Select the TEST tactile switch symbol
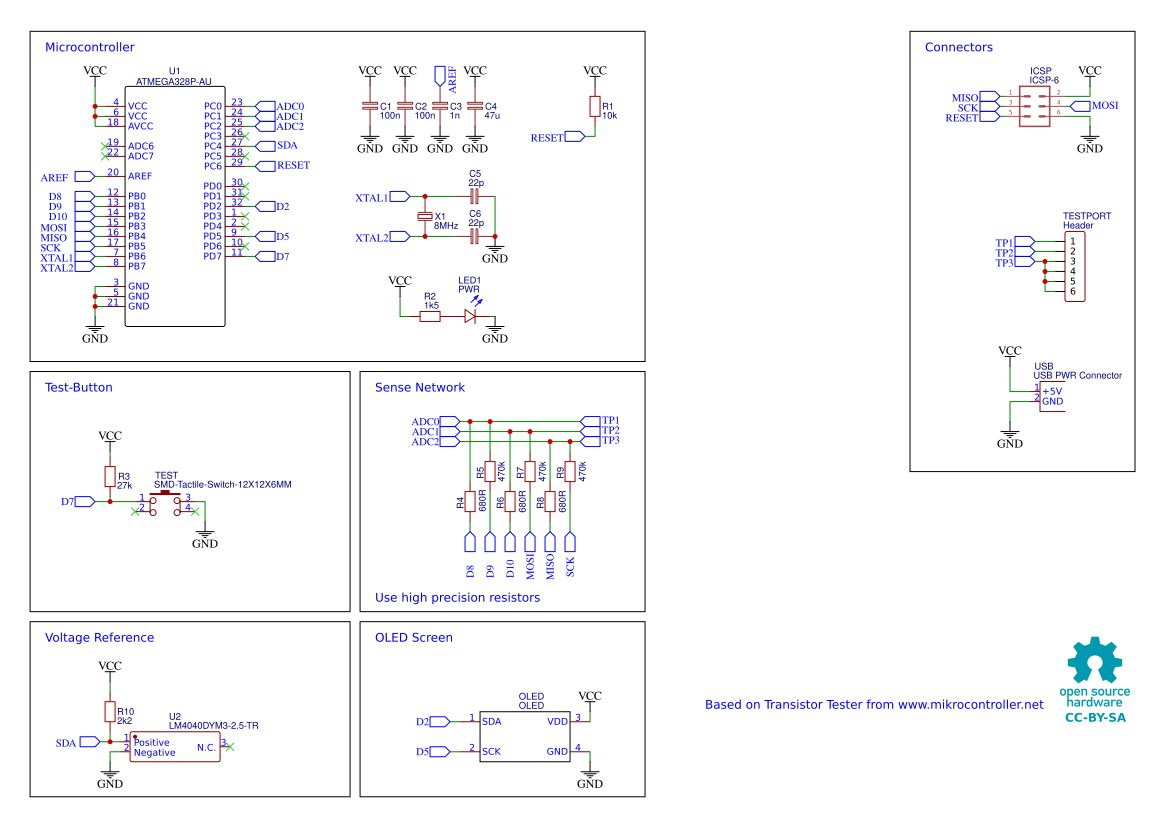Viewport: 1169px width, 828px height. (166, 502)
